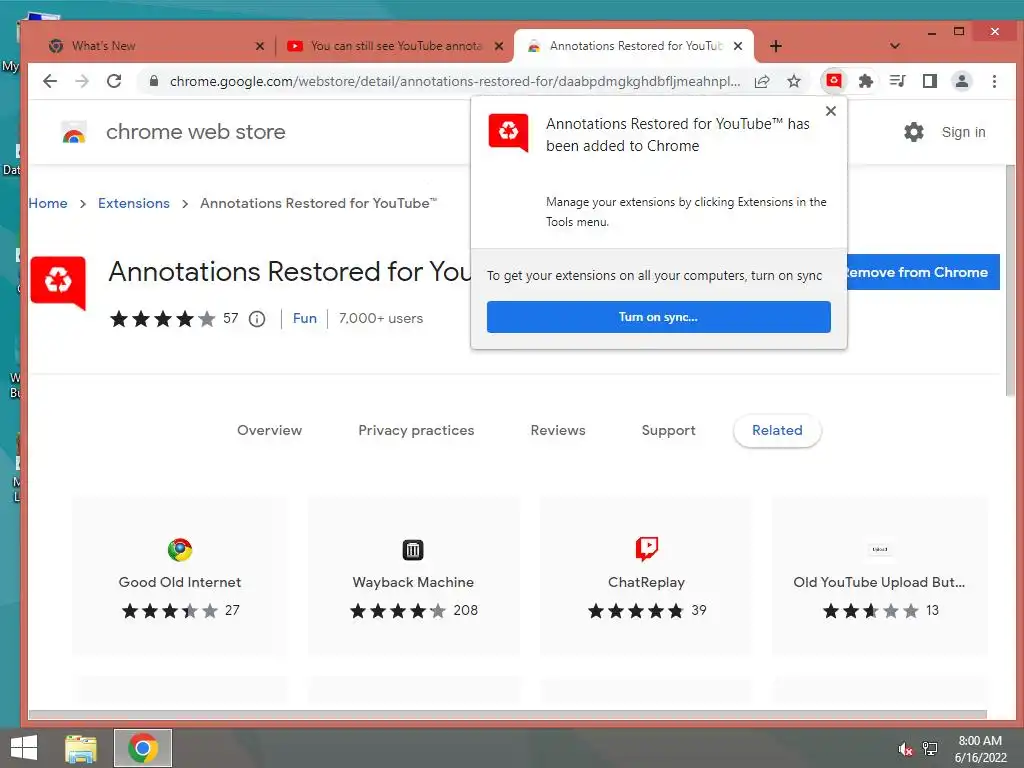The image size is (1024, 768).
Task: Click the Sign in link
Action: tap(963, 132)
